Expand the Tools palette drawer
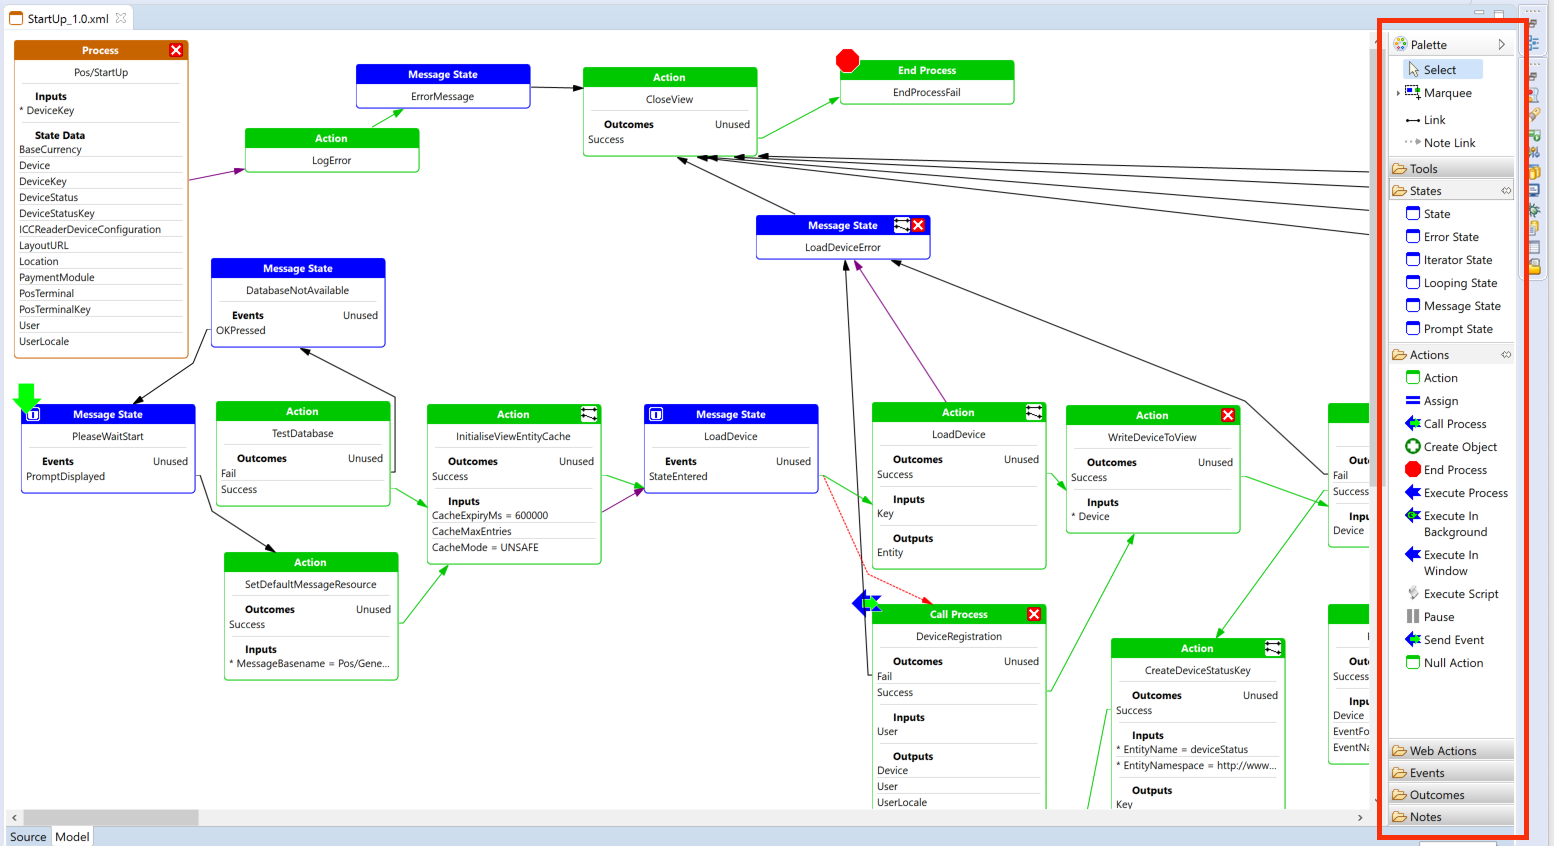 click(1452, 169)
